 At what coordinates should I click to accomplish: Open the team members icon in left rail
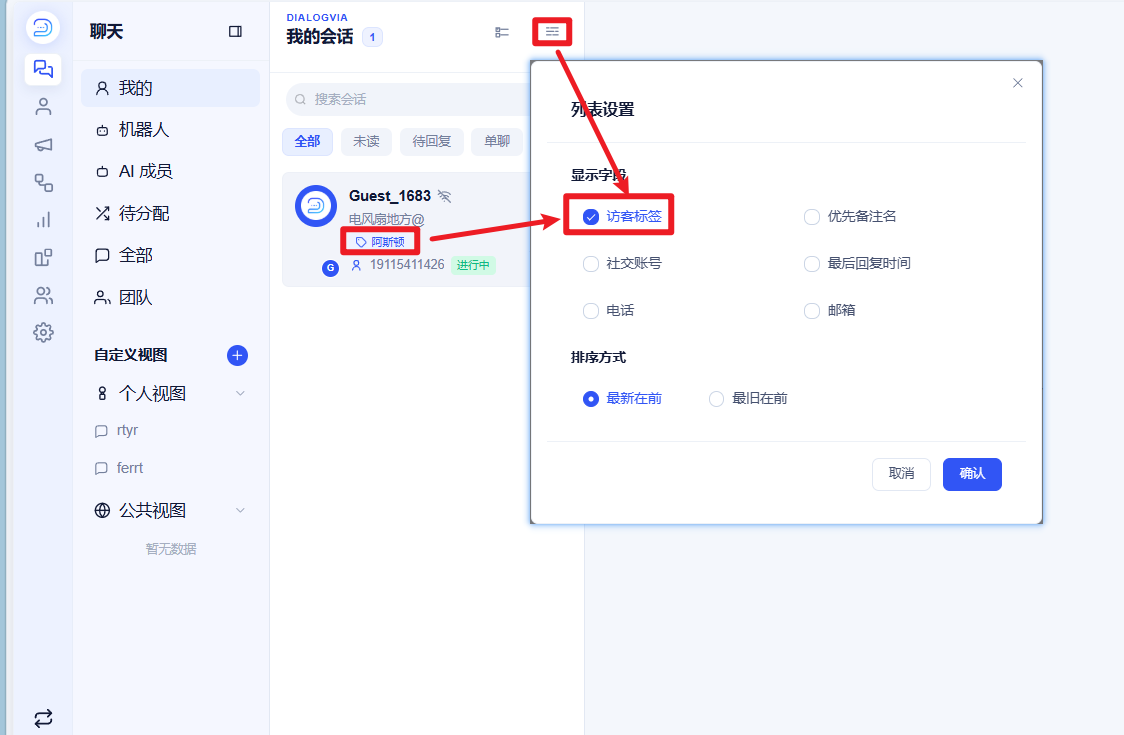tap(43, 295)
